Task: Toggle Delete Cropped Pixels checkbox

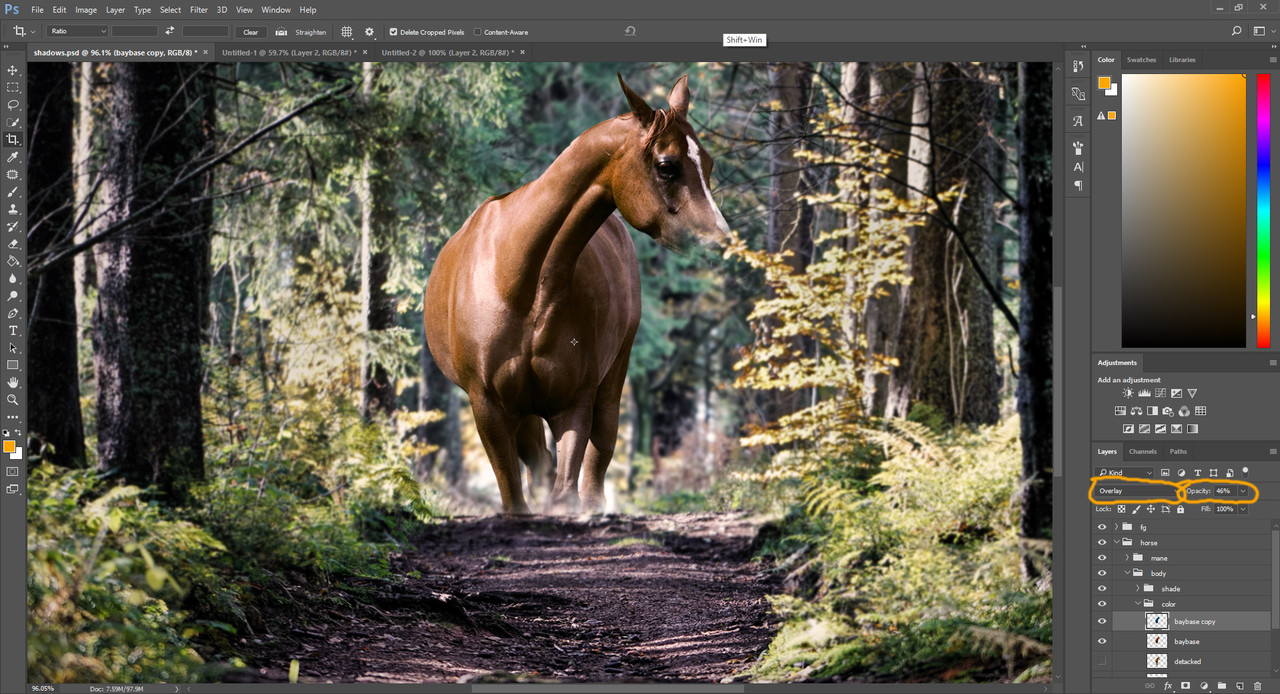Action: point(393,32)
